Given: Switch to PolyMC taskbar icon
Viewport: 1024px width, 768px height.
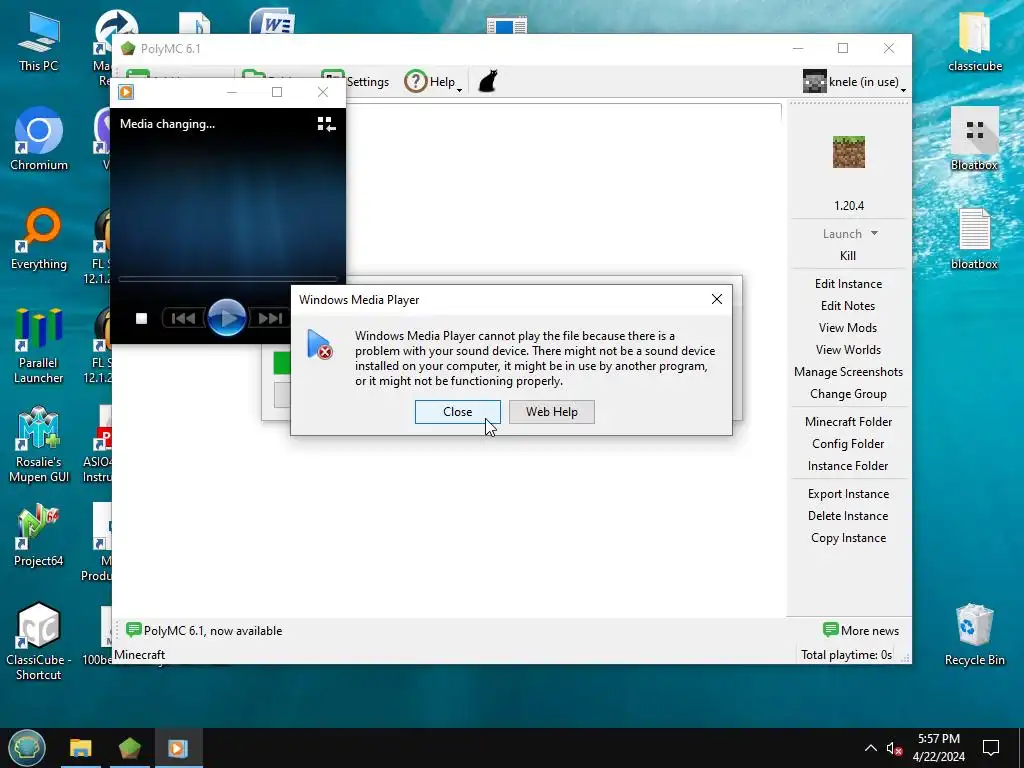Looking at the screenshot, I should [130, 748].
